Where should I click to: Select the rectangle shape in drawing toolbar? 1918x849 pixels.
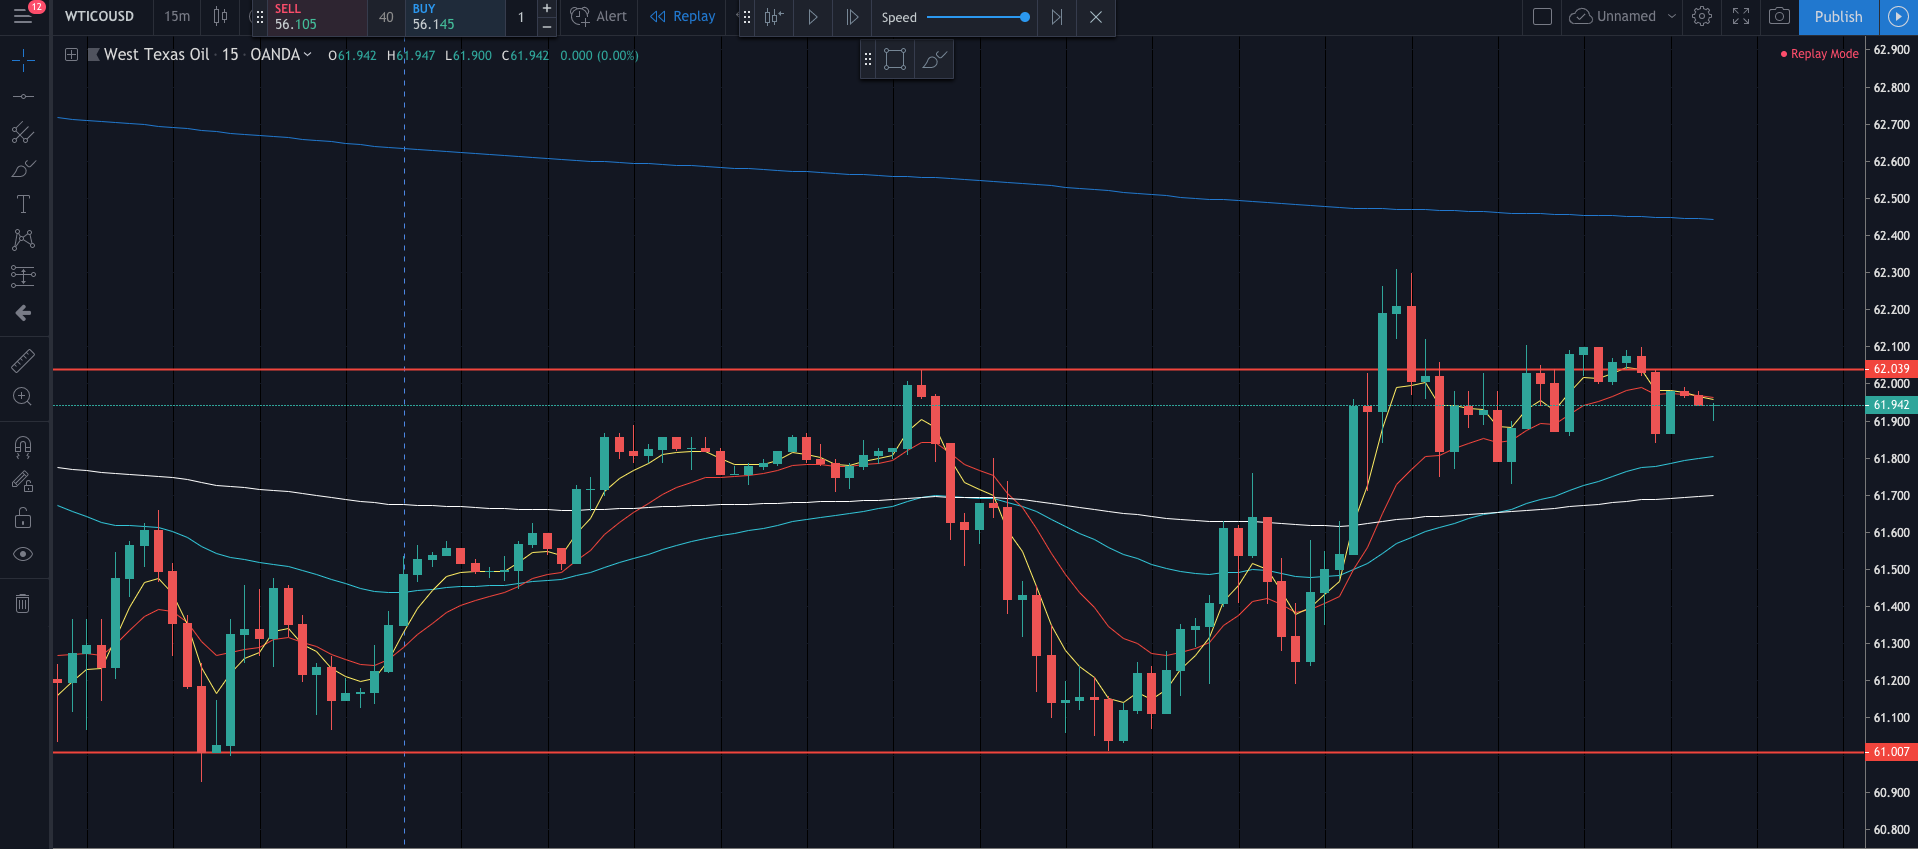click(895, 60)
